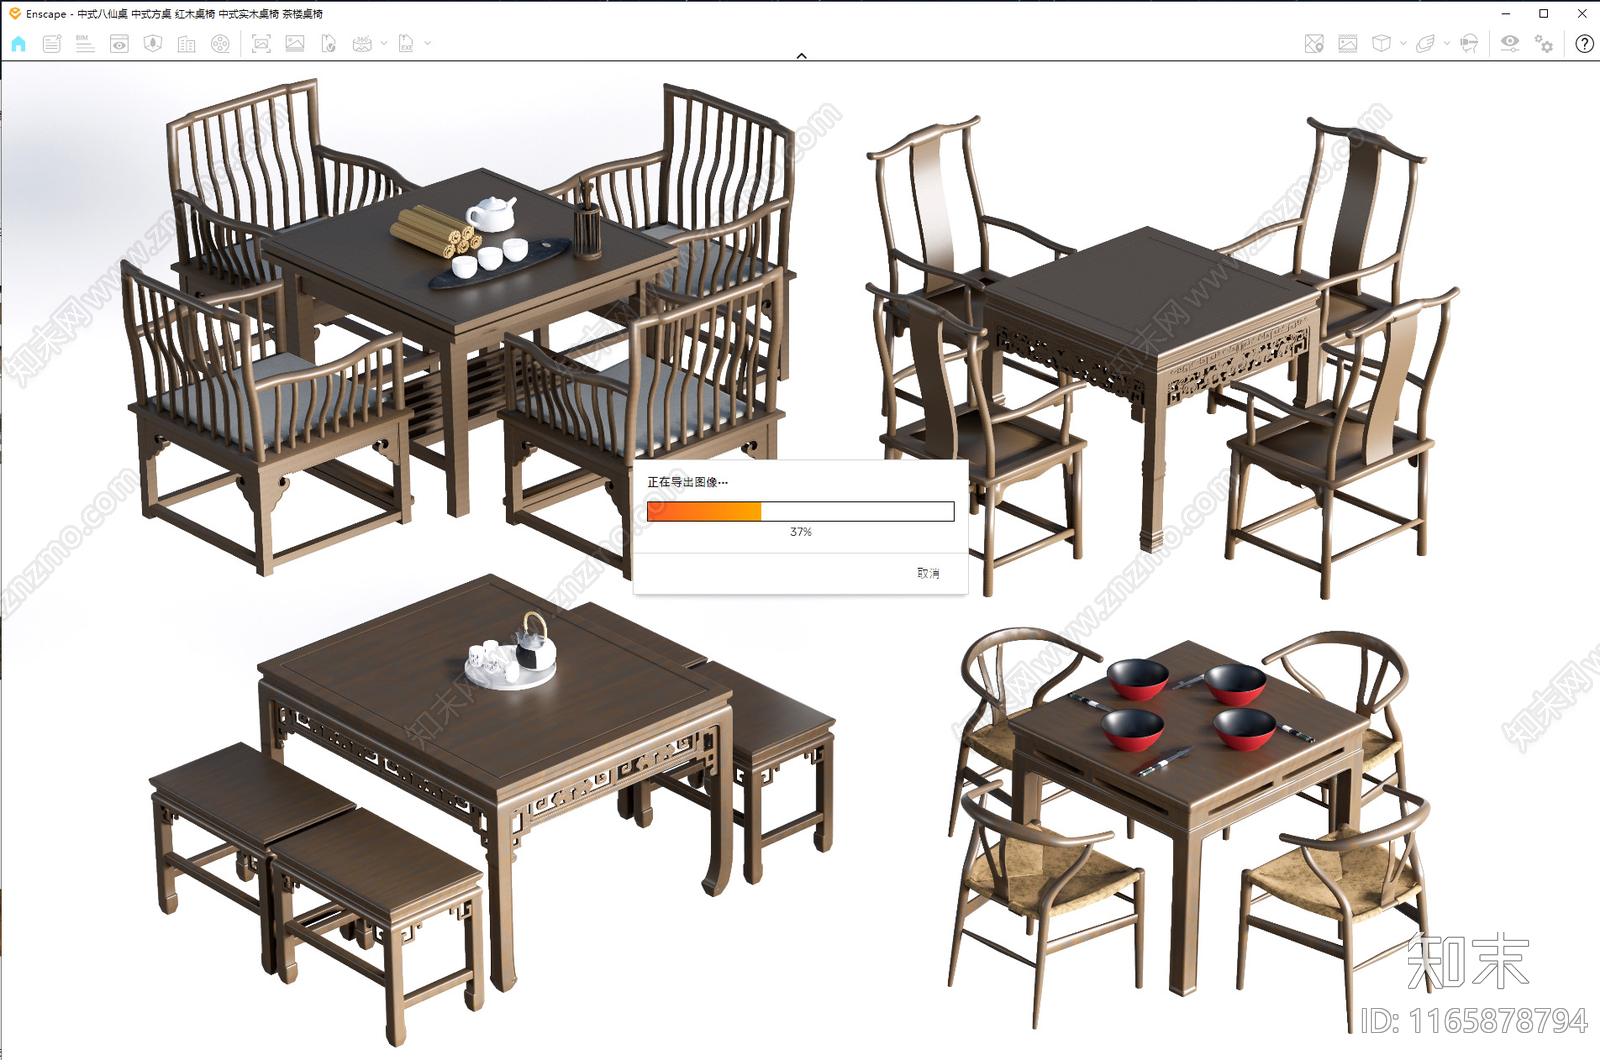Open general settings gears icon
1600x1060 pixels.
pos(1544,44)
